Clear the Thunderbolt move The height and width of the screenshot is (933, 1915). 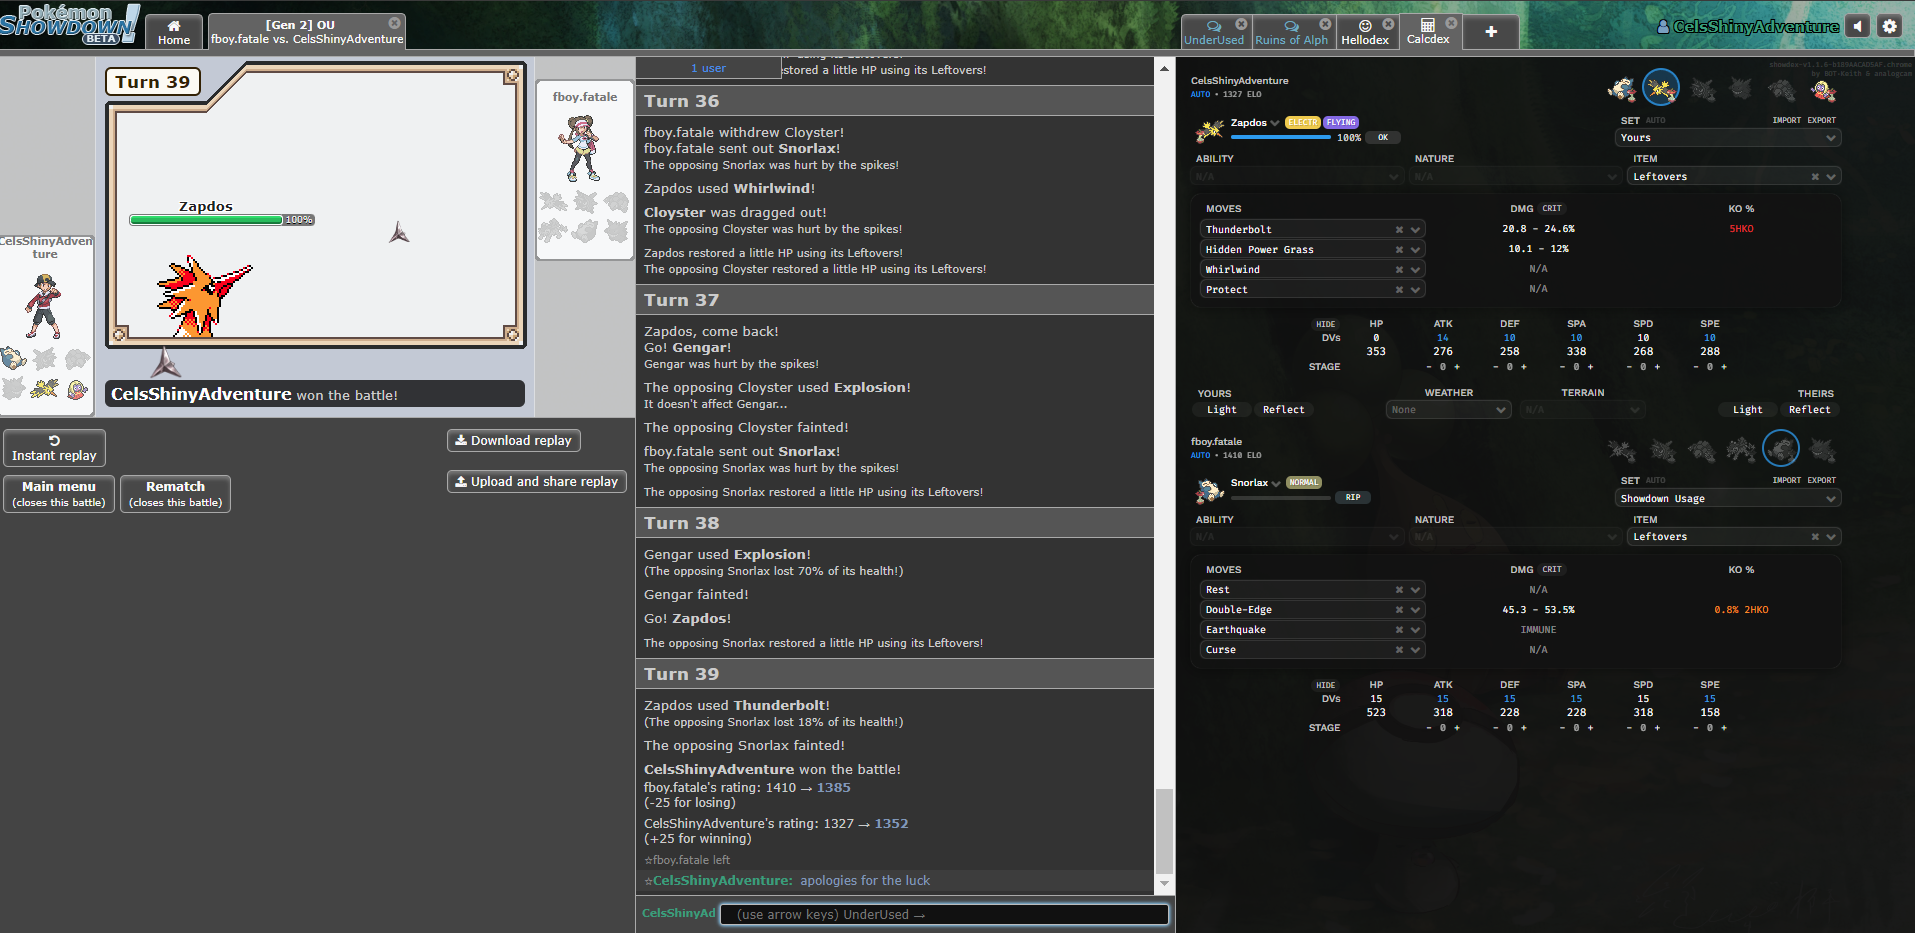(1399, 230)
